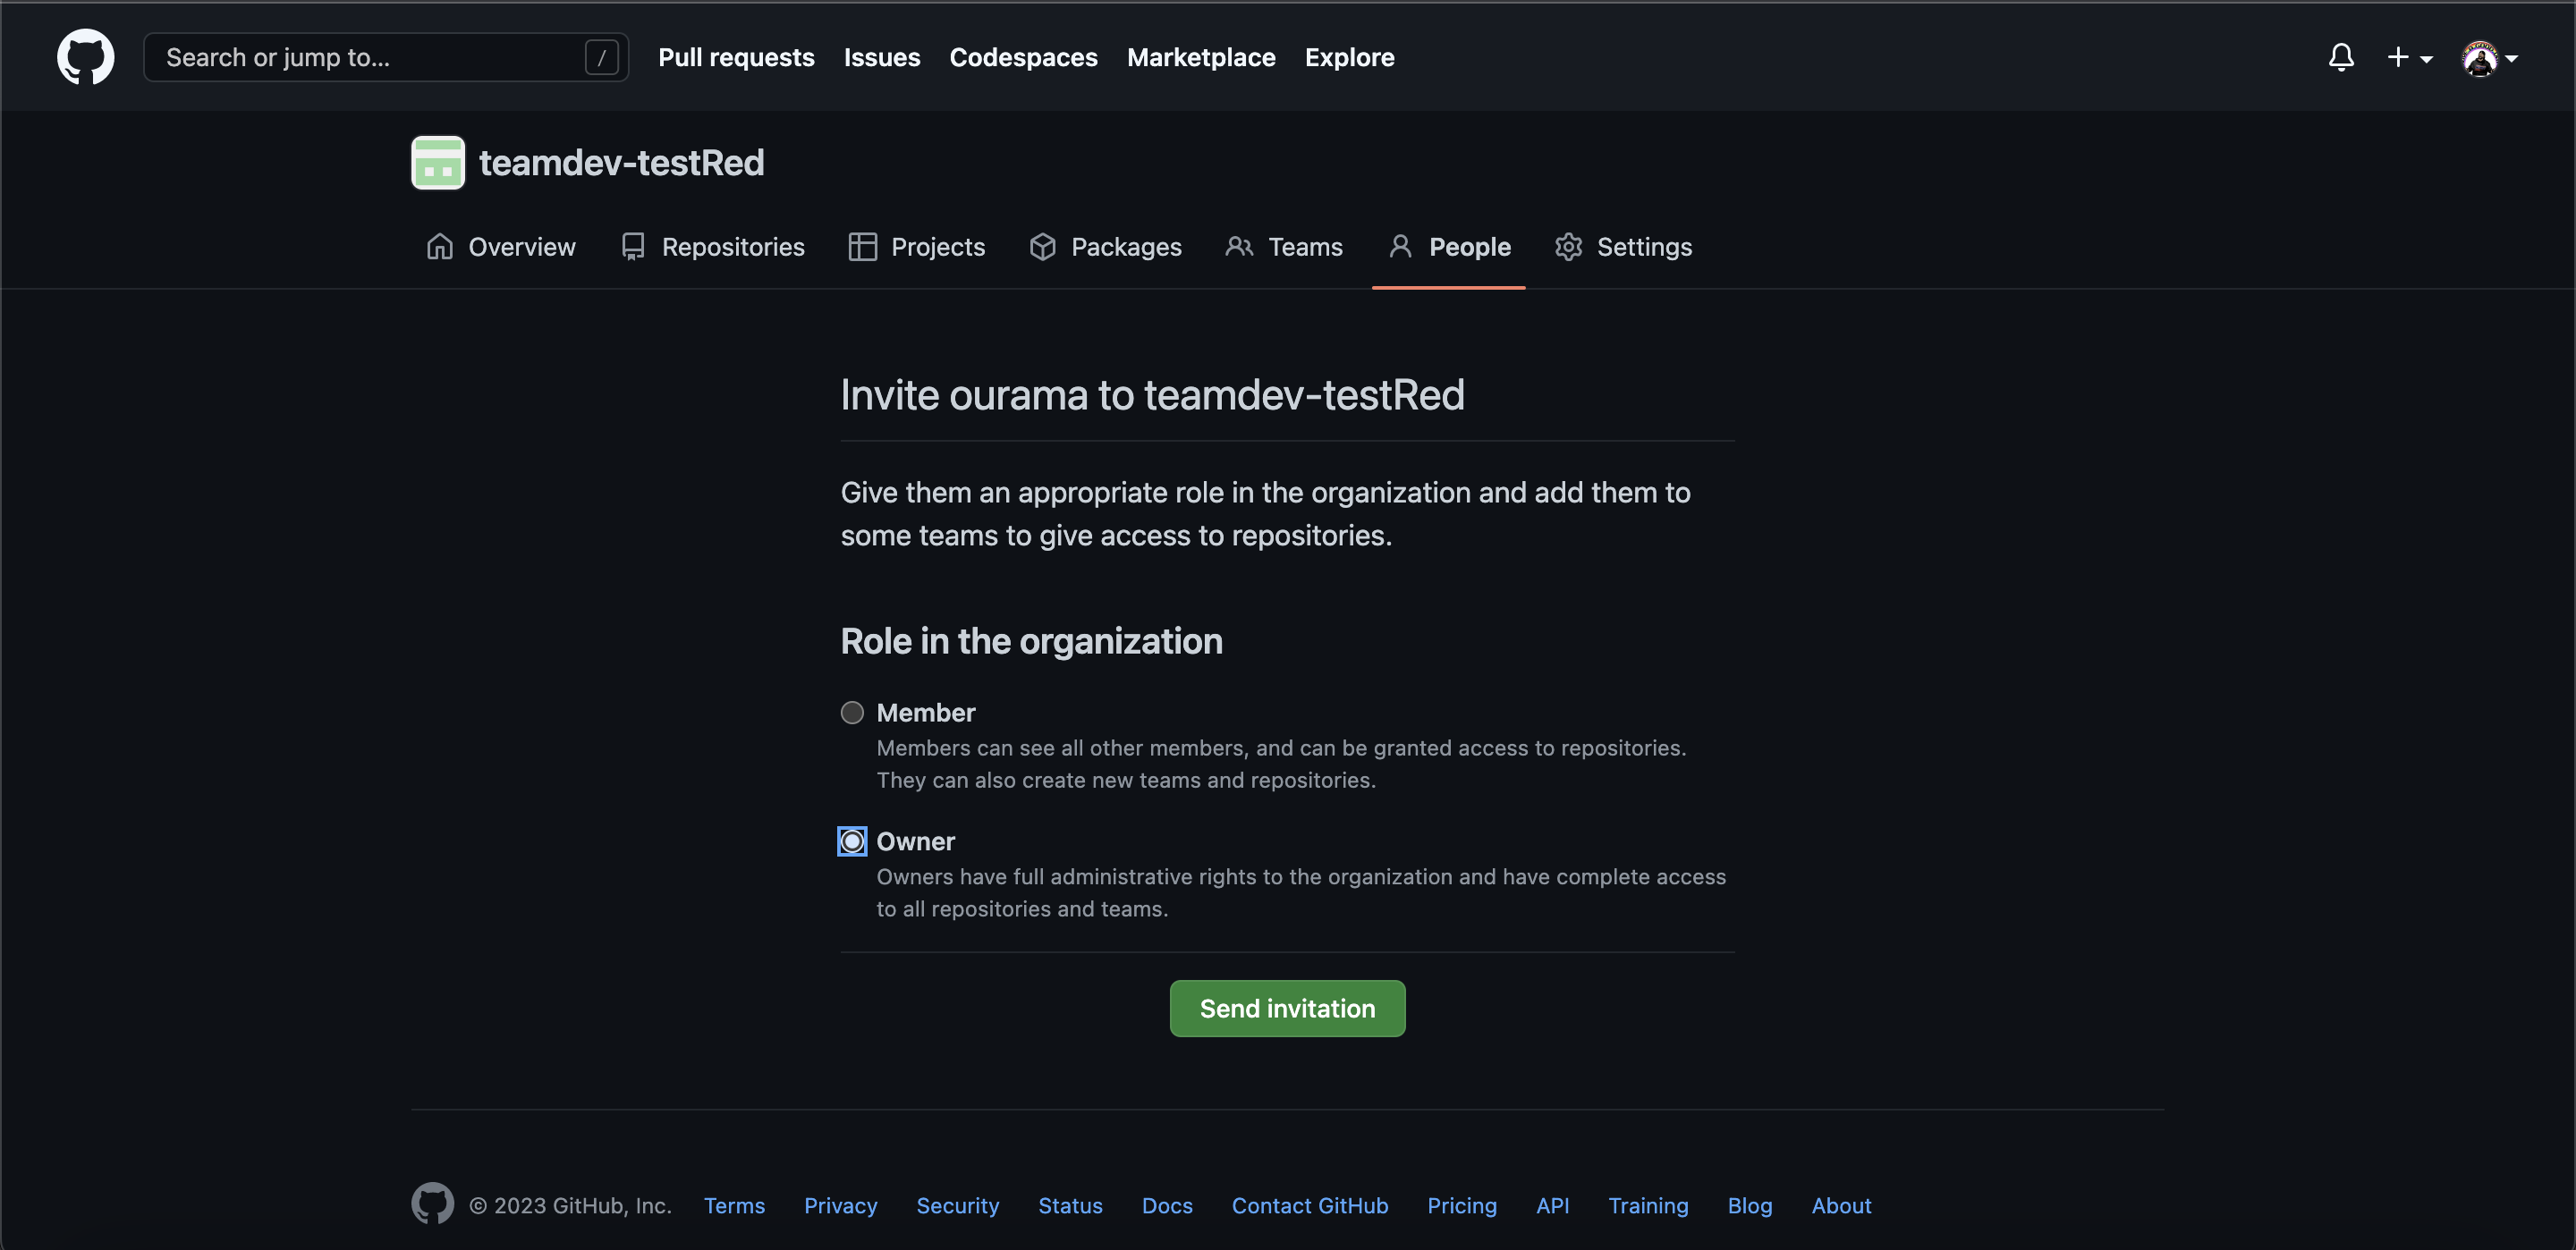Click the book icon beside Repositories

tap(632, 246)
